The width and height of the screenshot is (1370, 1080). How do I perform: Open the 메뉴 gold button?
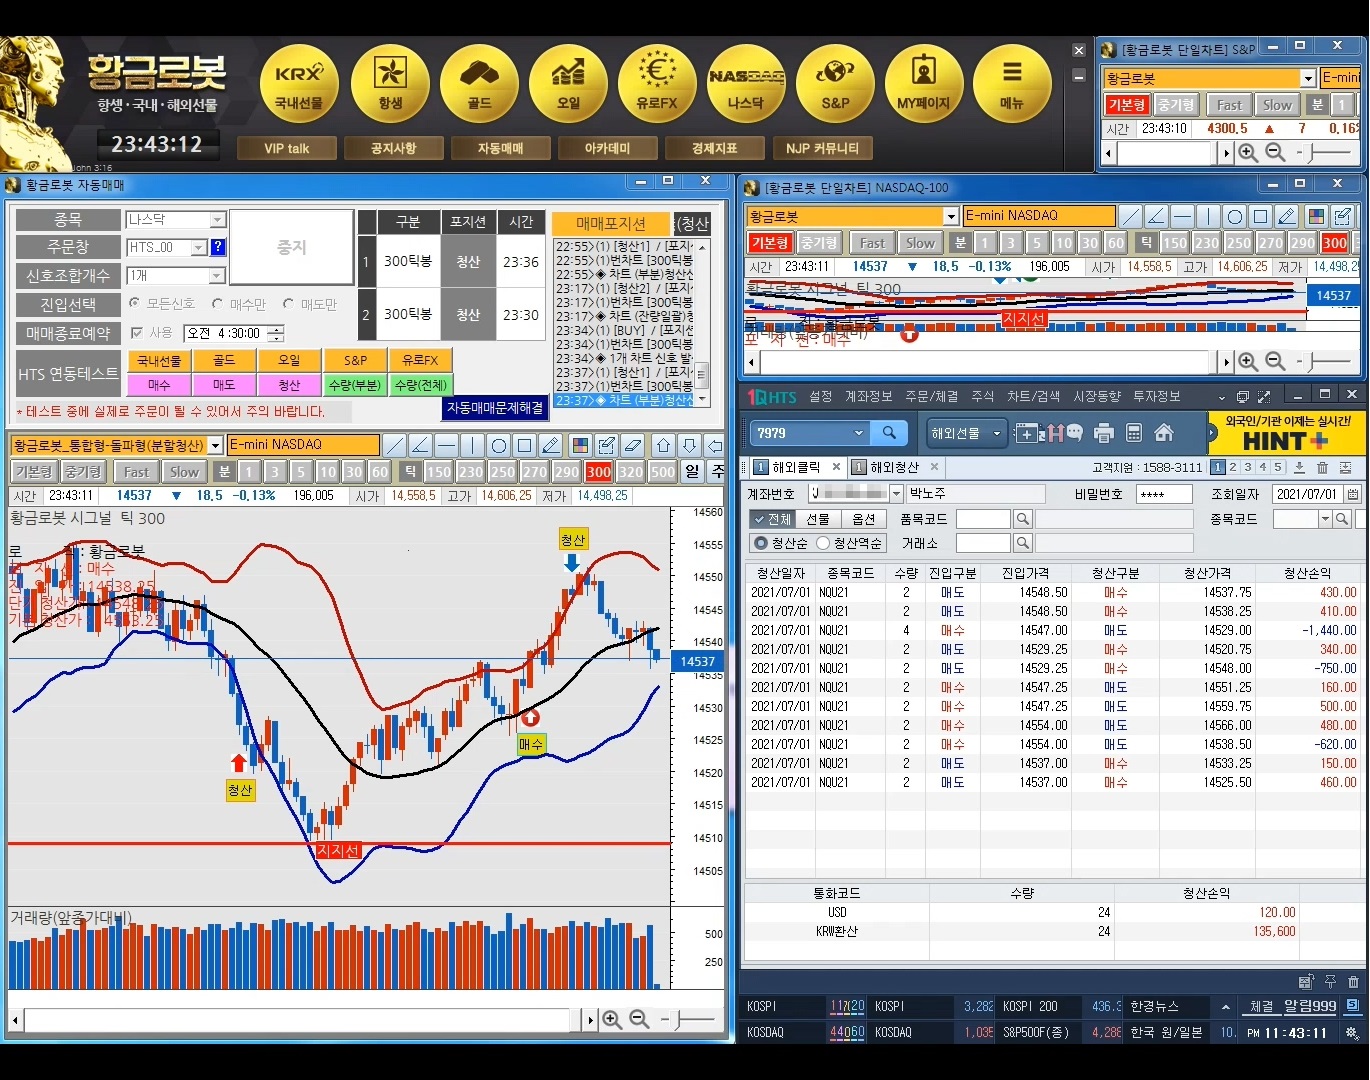(1012, 84)
